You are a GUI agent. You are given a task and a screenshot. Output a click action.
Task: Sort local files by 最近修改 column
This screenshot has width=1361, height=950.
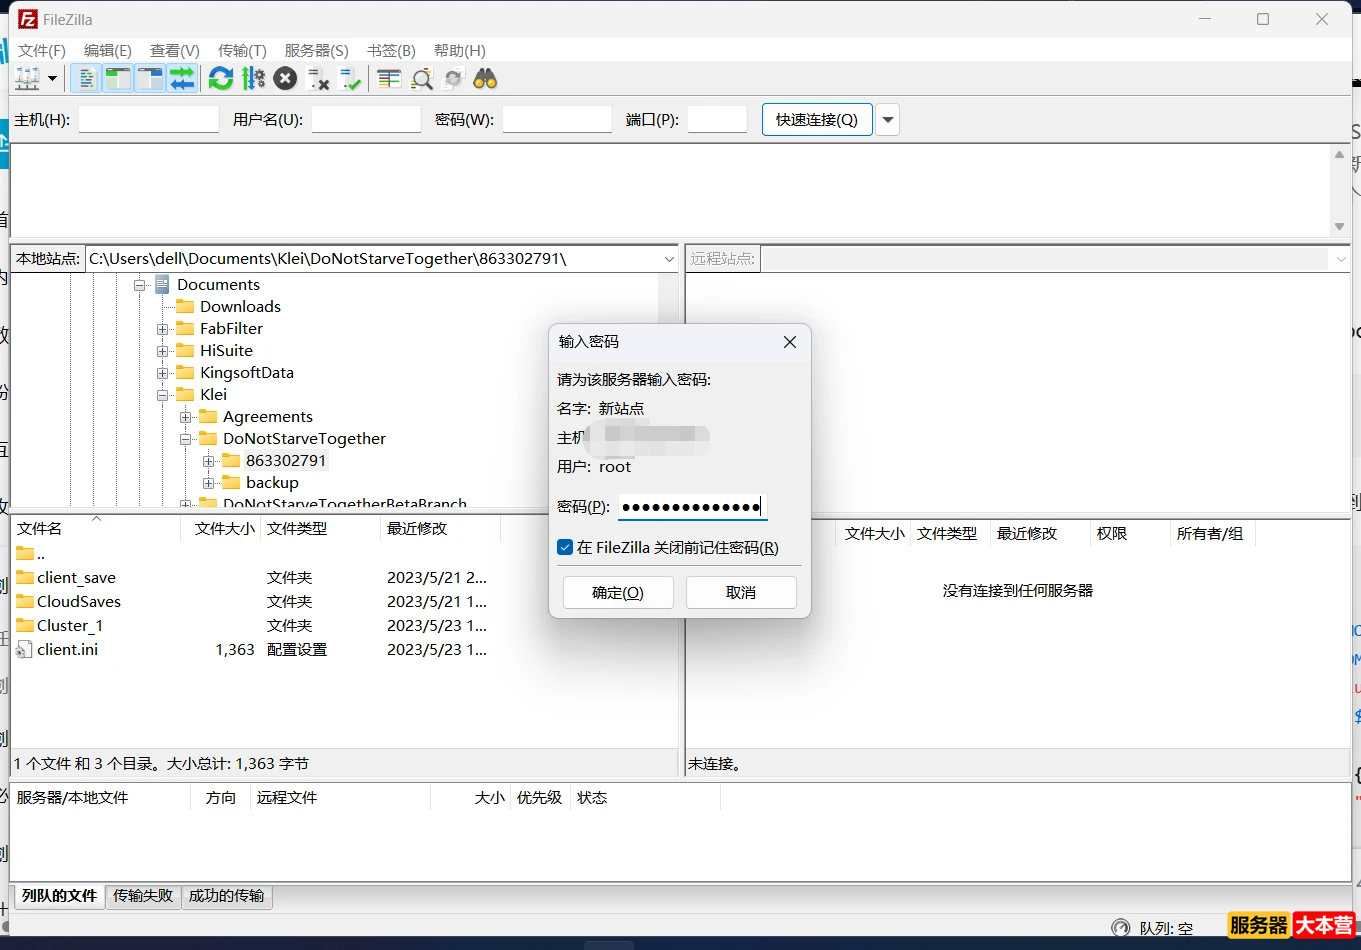point(440,528)
